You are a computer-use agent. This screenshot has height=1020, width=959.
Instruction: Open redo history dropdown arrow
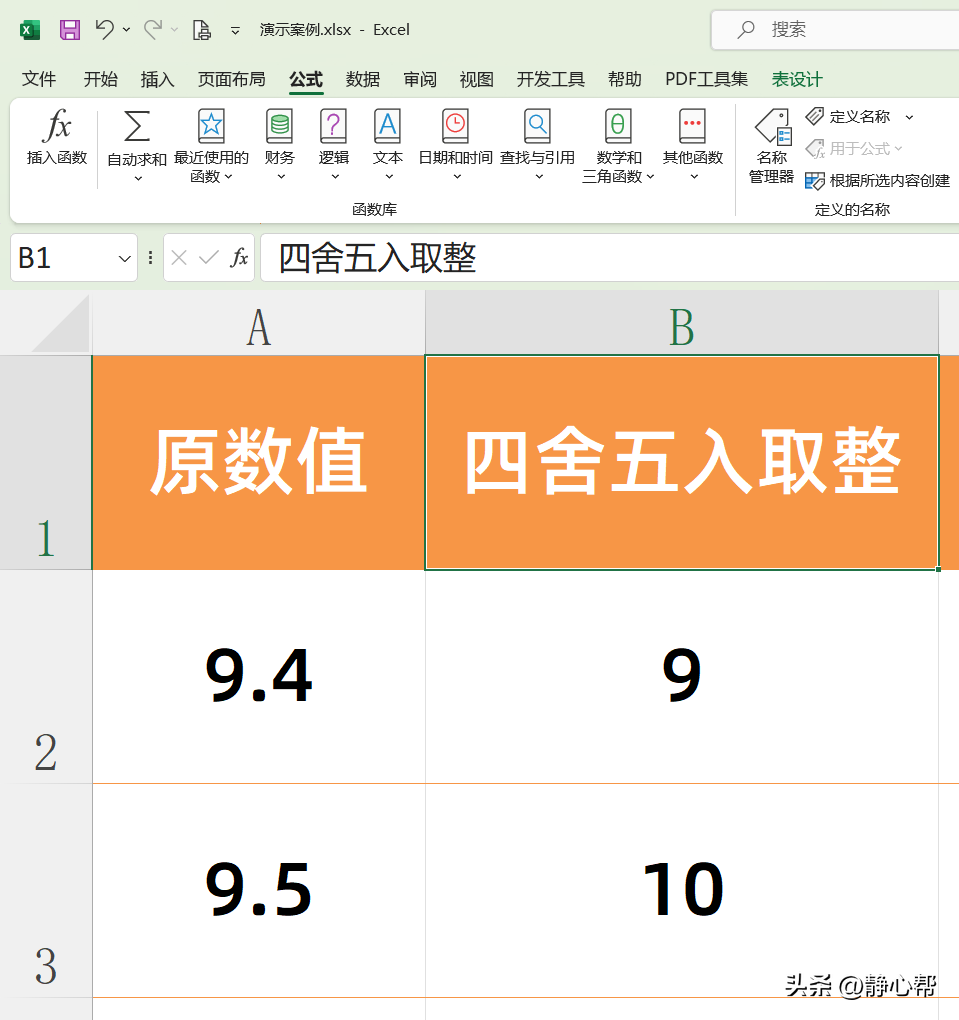[x=174, y=30]
